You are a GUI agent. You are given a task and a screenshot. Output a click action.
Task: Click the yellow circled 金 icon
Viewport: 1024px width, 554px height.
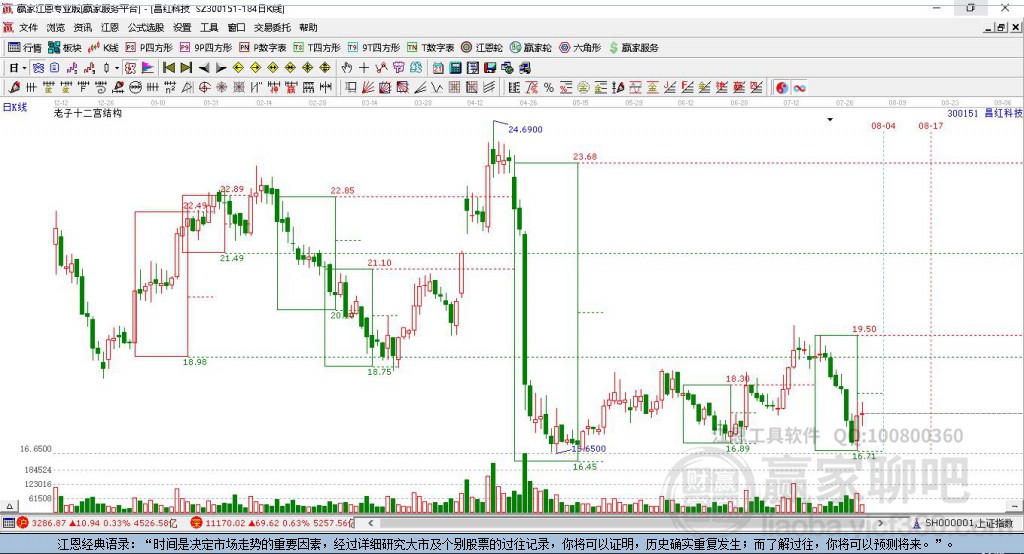(583, 88)
